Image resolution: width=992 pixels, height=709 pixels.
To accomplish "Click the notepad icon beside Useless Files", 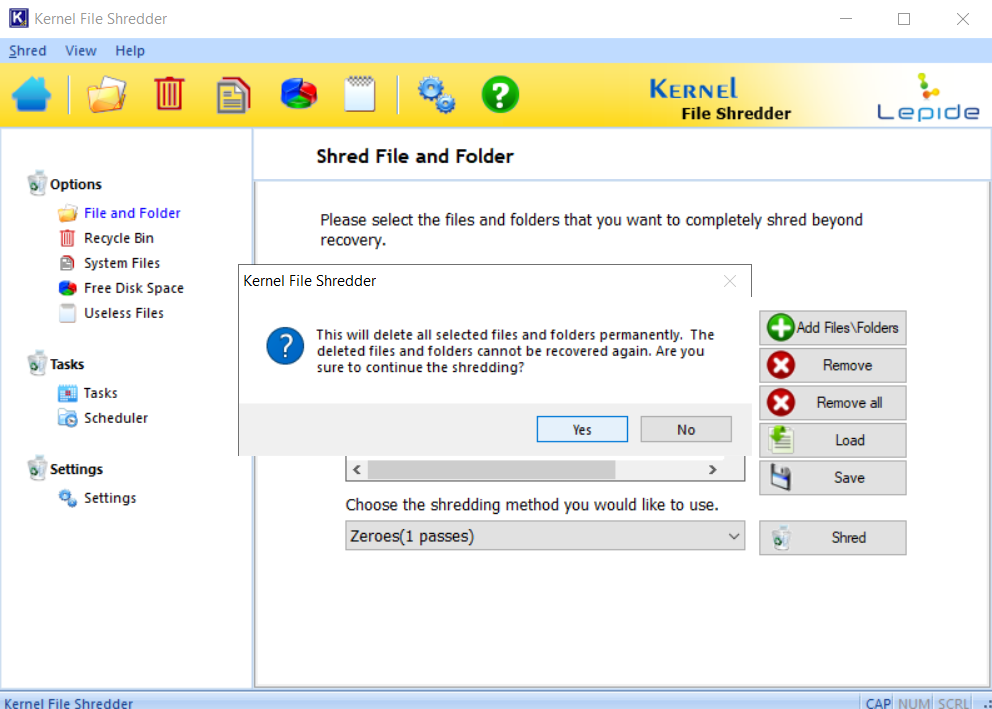I will (x=67, y=313).
